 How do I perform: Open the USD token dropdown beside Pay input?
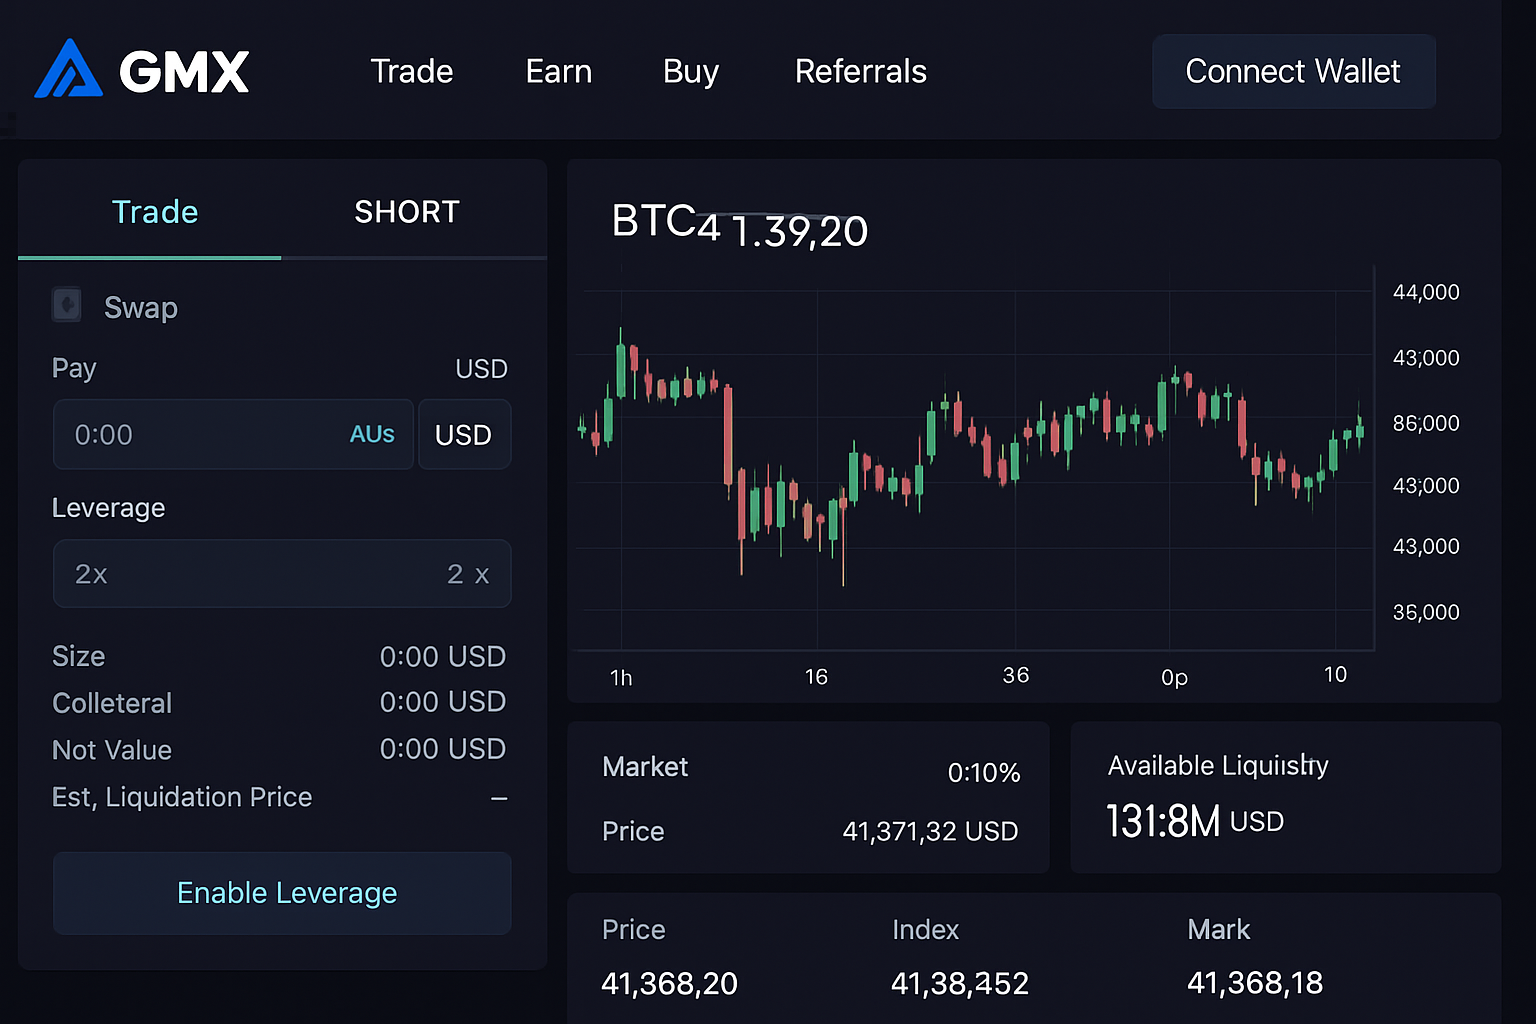[x=464, y=434]
